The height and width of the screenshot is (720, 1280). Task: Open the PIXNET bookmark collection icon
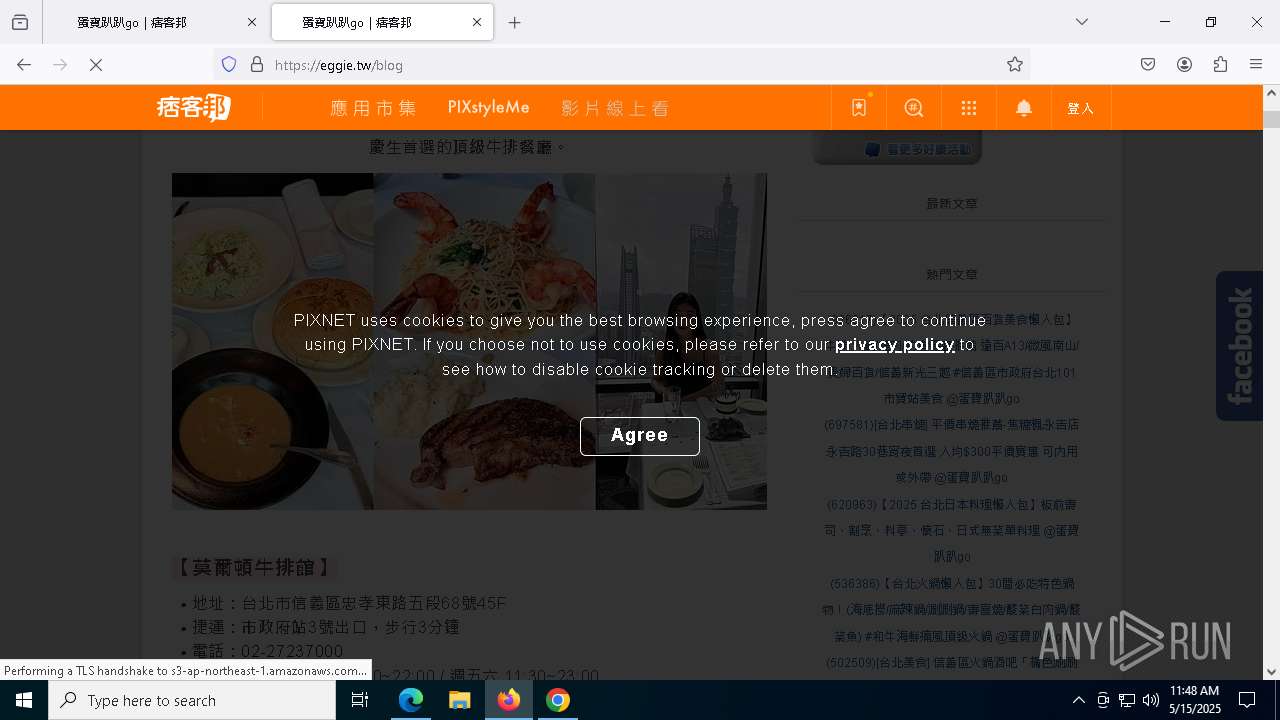[859, 108]
